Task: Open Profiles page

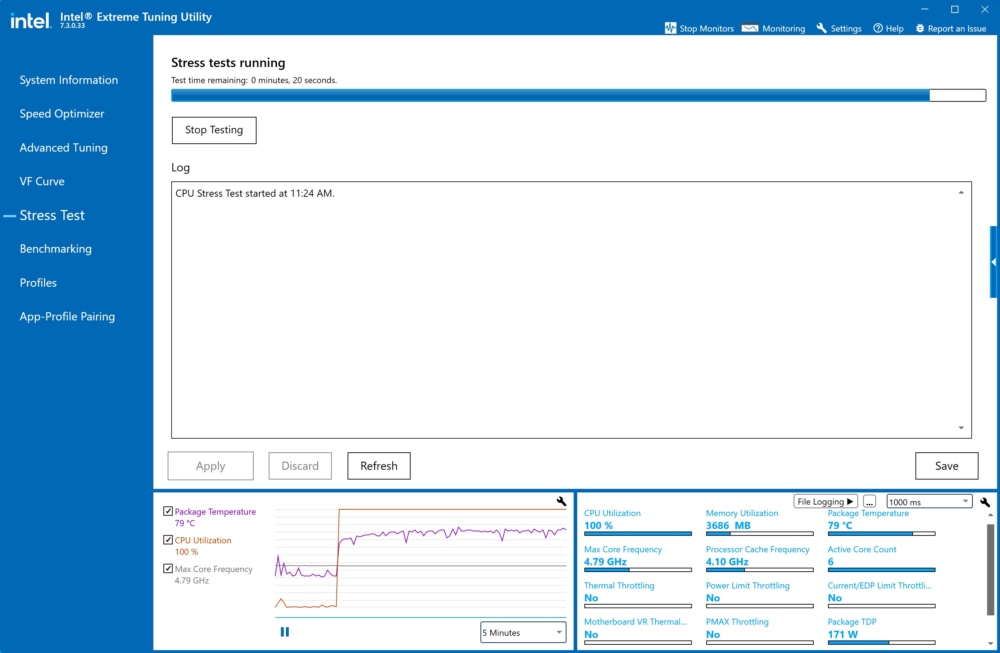Action: point(38,282)
